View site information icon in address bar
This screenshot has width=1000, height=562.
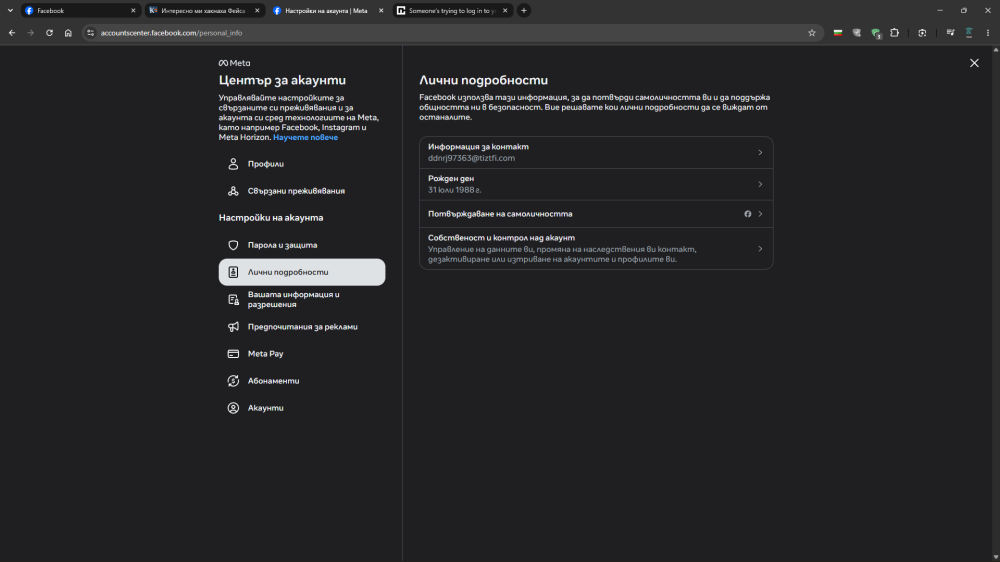[x=91, y=33]
